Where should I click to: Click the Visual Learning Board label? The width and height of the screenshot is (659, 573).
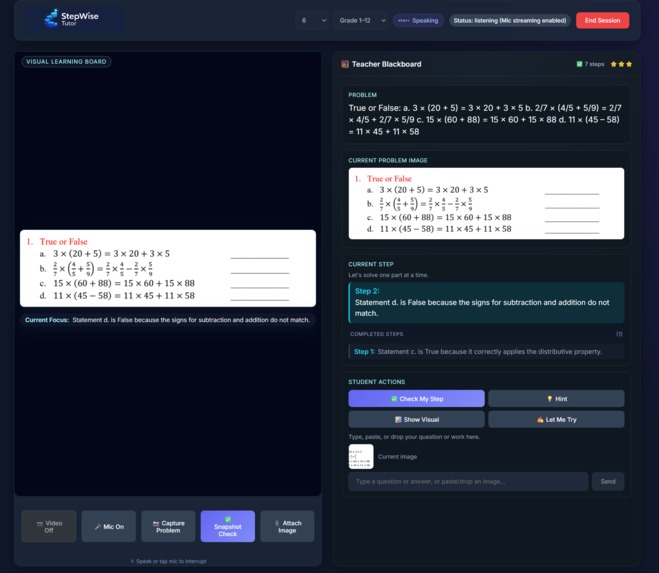66,62
